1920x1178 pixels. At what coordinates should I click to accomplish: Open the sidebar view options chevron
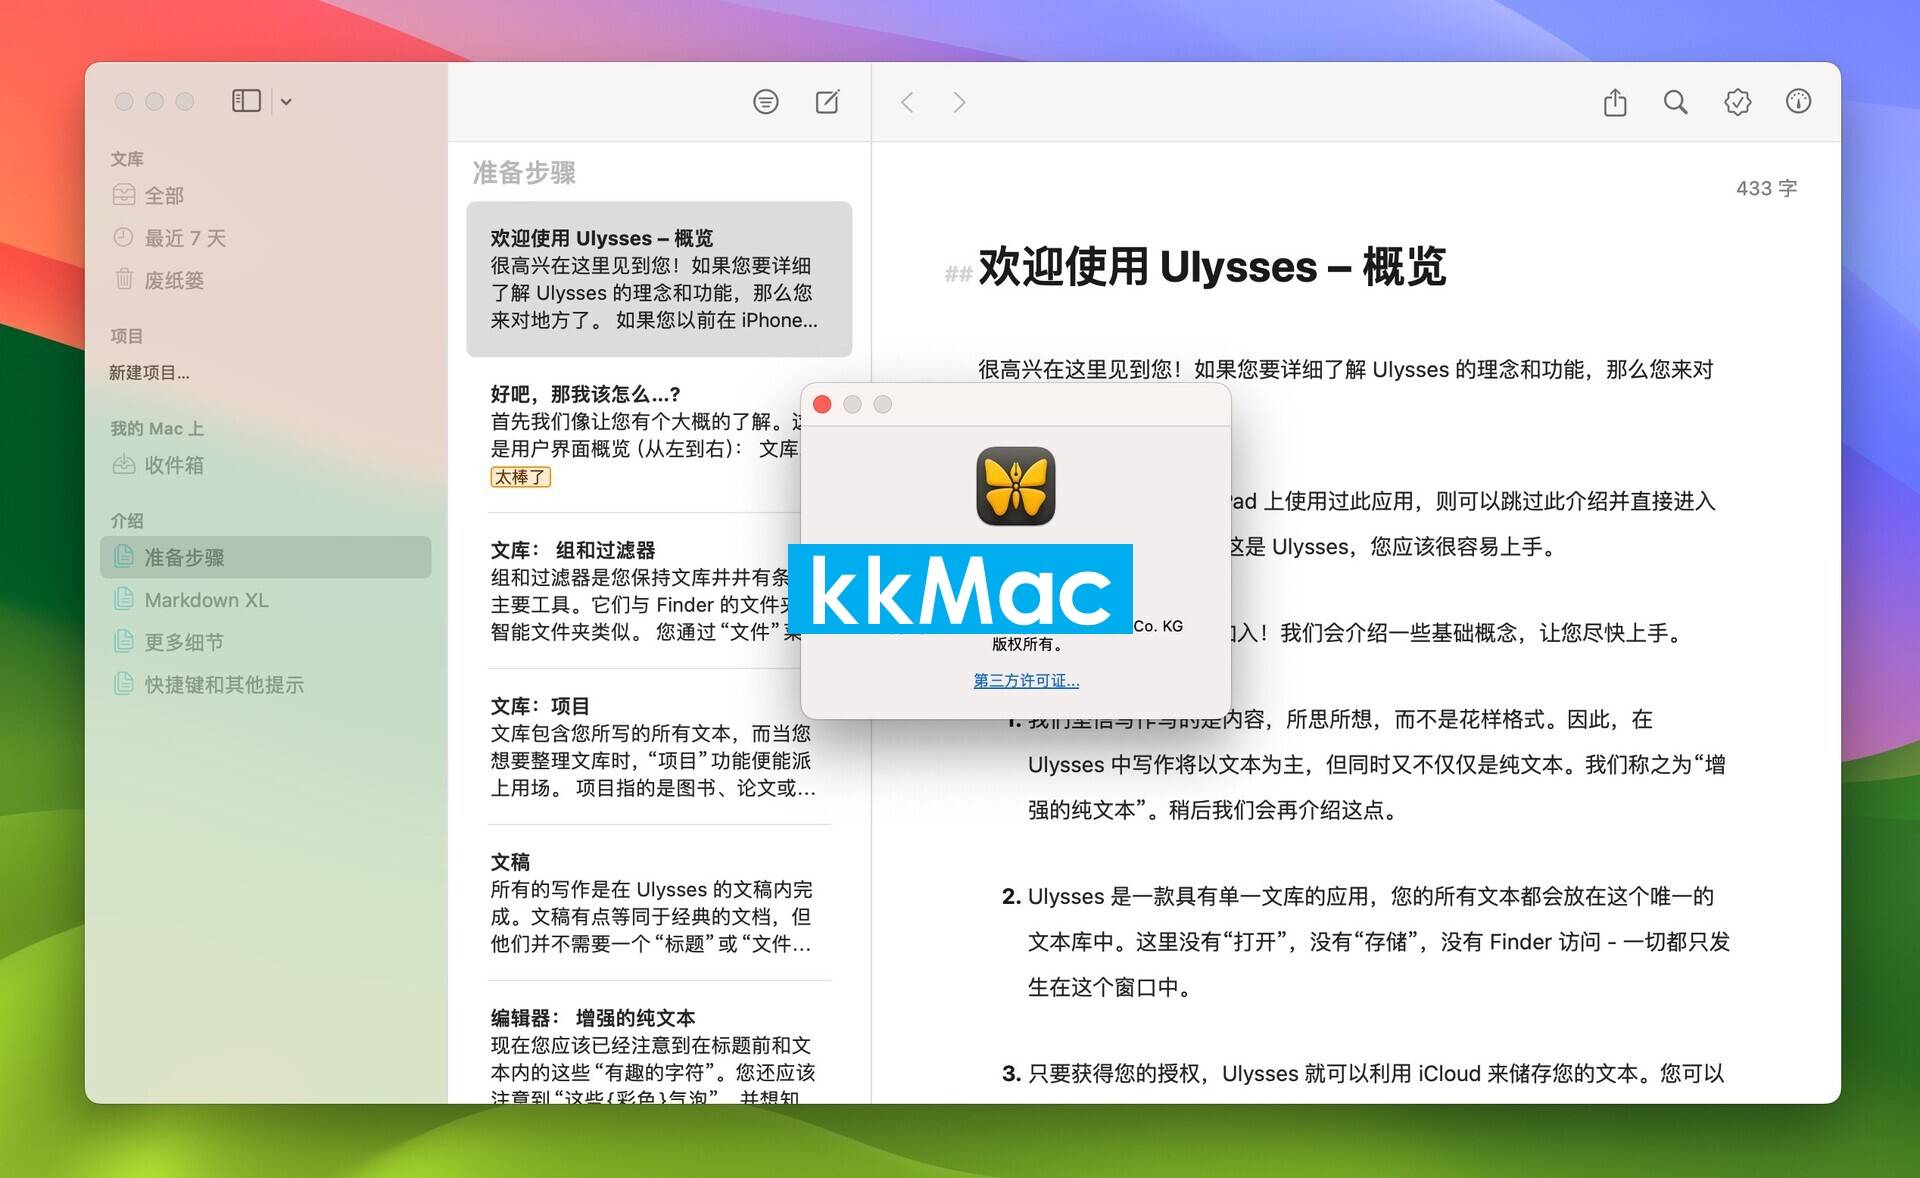click(286, 102)
